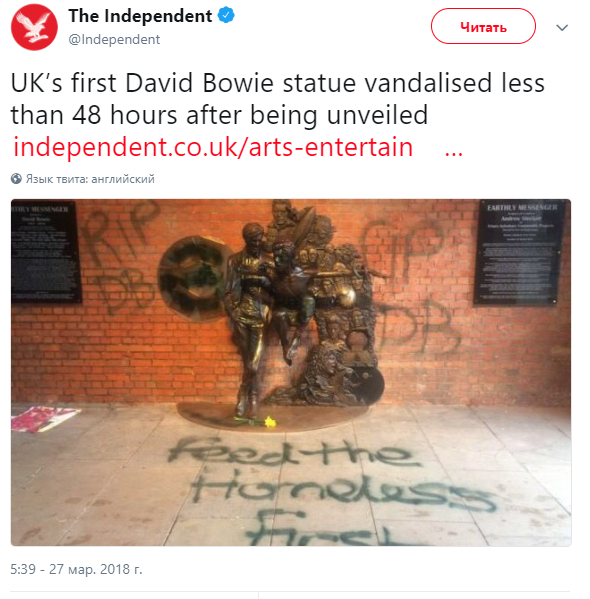Screen dimensions: 590x599
Task: Click the standing bronze Bowie figure
Action: pos(248,321)
